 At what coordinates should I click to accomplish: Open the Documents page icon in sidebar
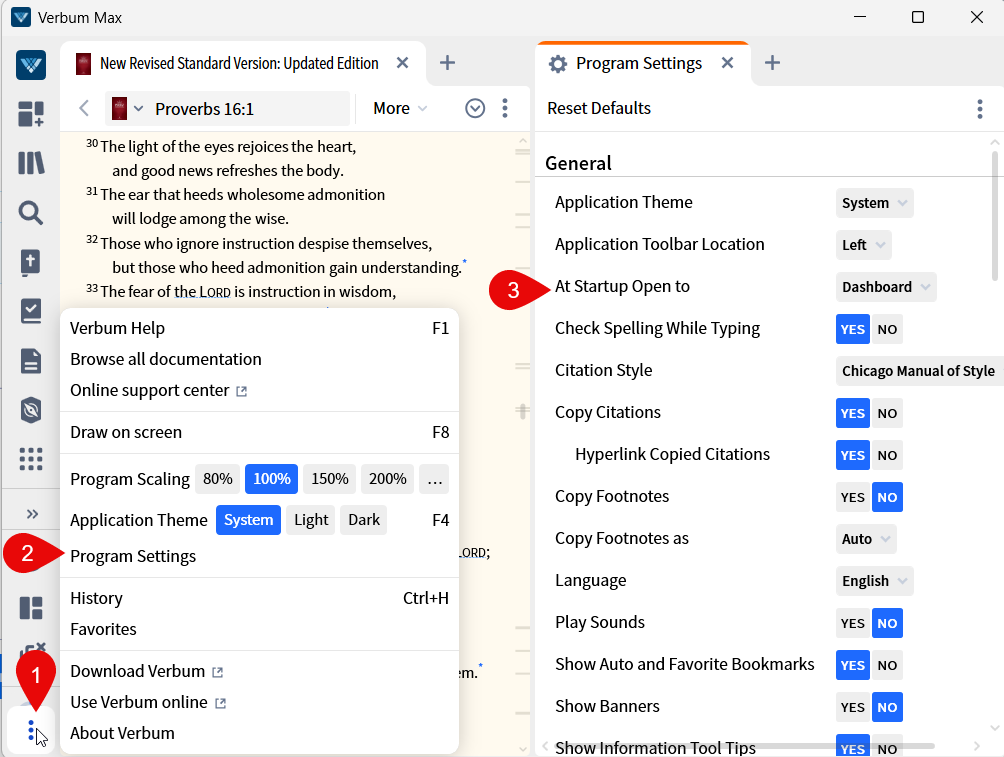tap(31, 361)
